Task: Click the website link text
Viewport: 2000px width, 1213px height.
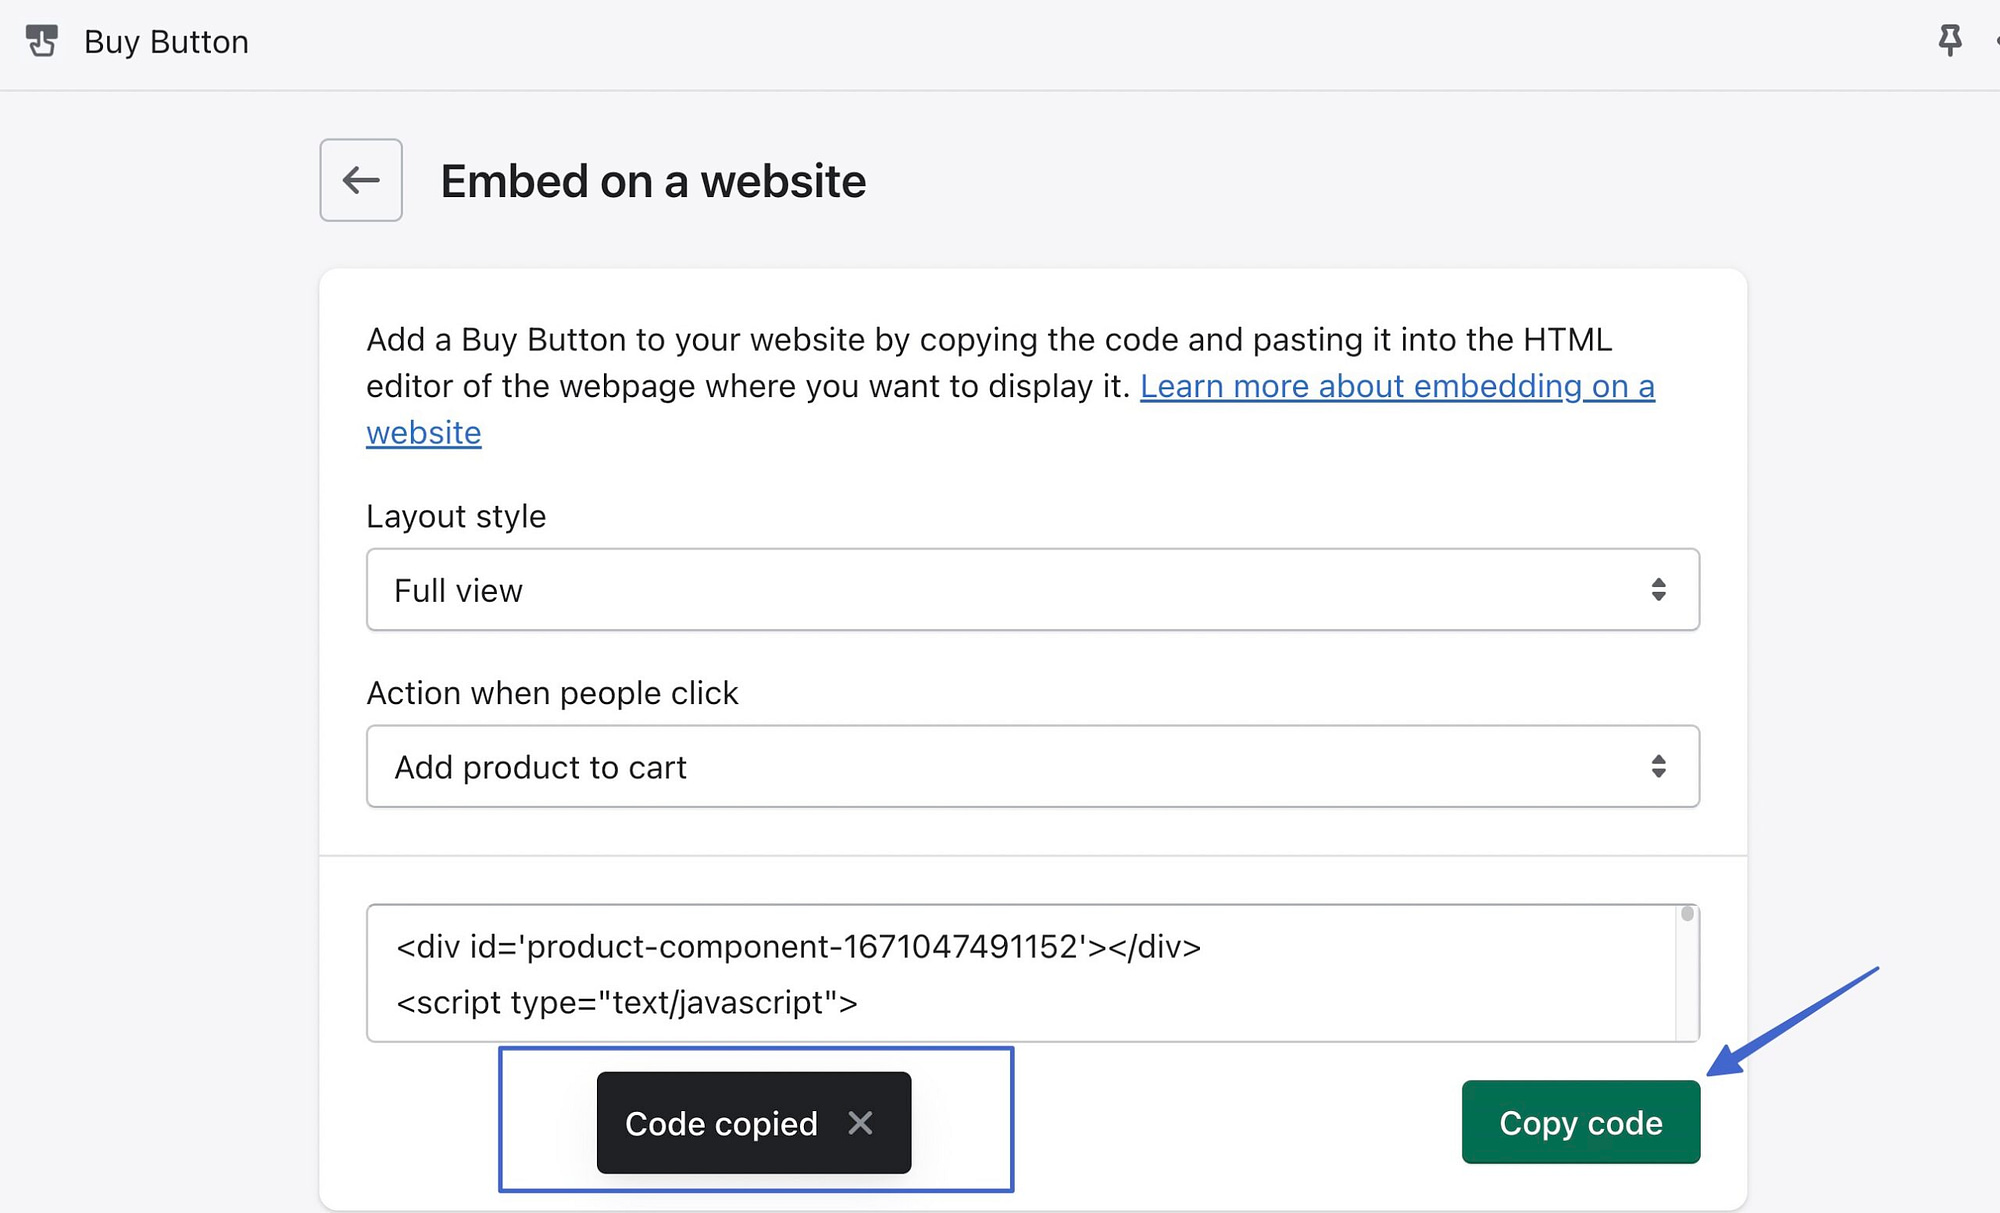Action: (x=423, y=432)
